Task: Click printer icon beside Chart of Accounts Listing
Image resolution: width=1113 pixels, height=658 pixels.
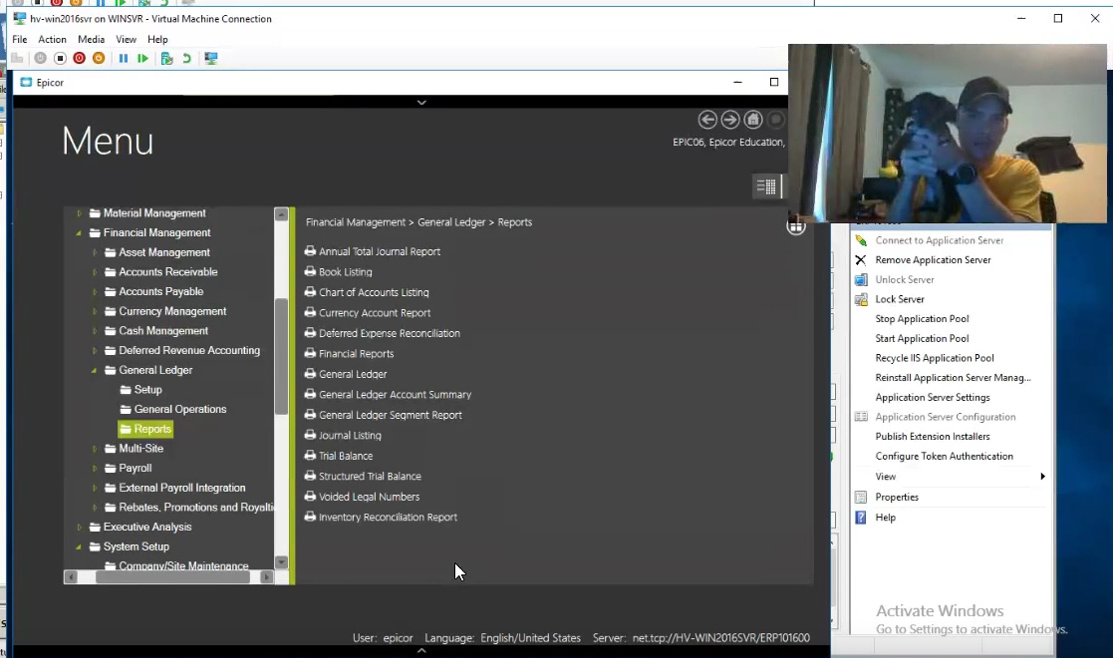Action: [x=310, y=292]
